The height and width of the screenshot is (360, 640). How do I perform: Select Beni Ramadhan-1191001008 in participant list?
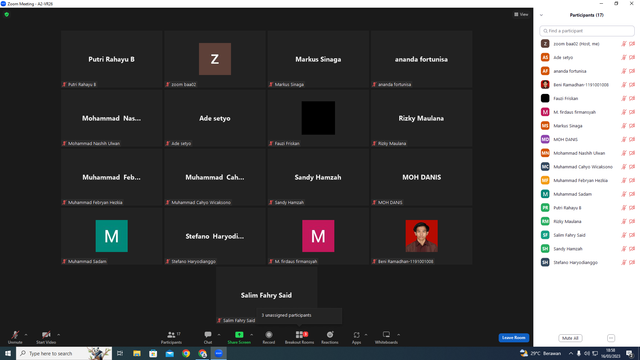[587, 85]
